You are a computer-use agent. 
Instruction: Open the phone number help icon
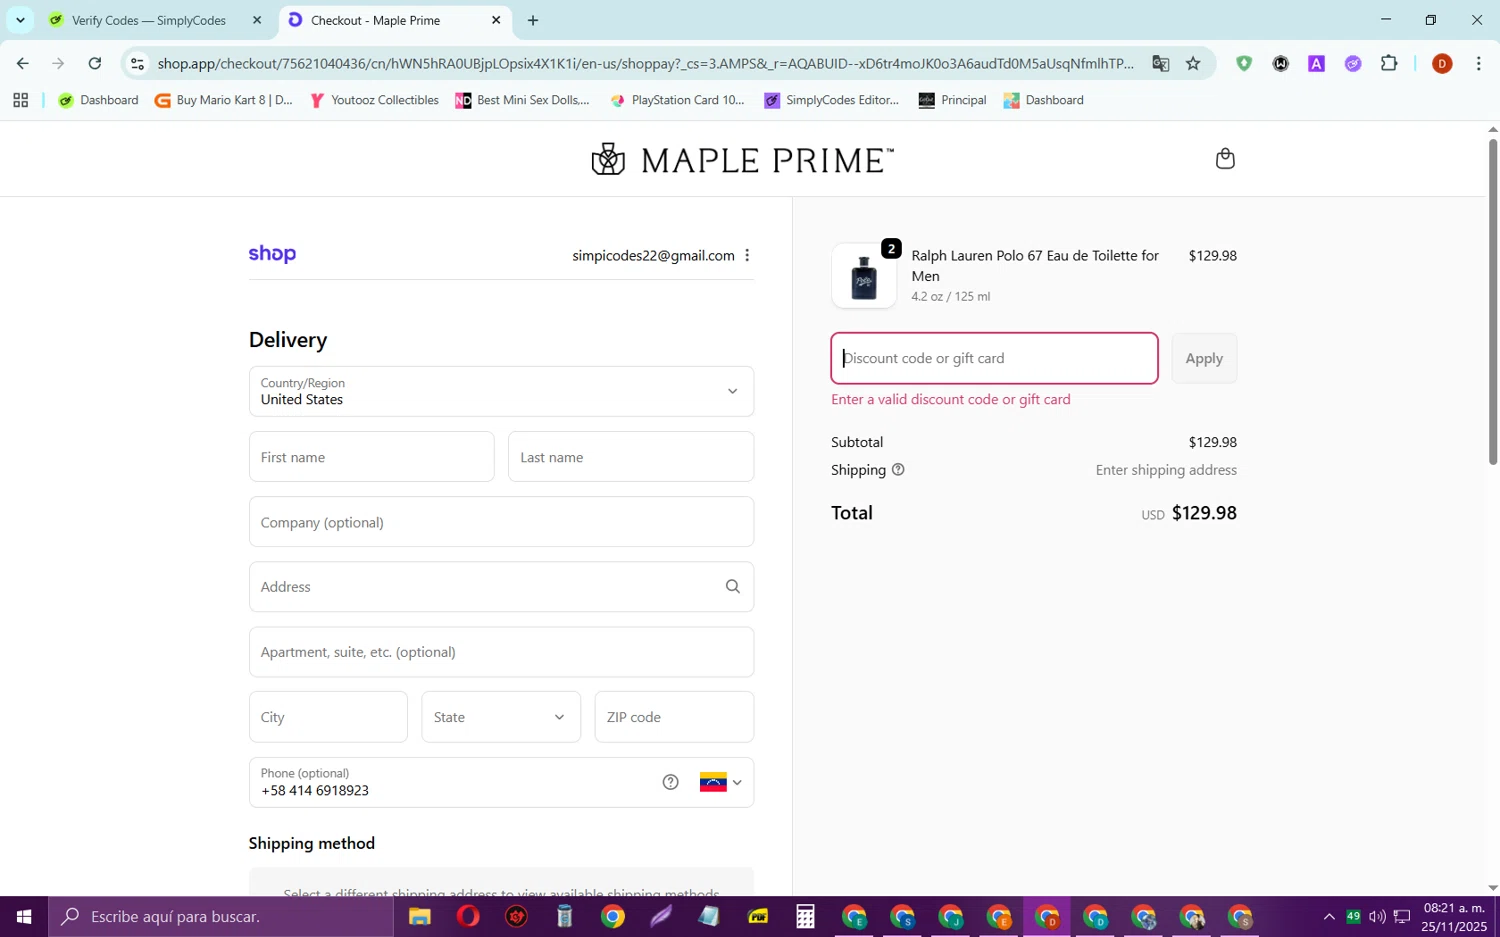point(670,782)
